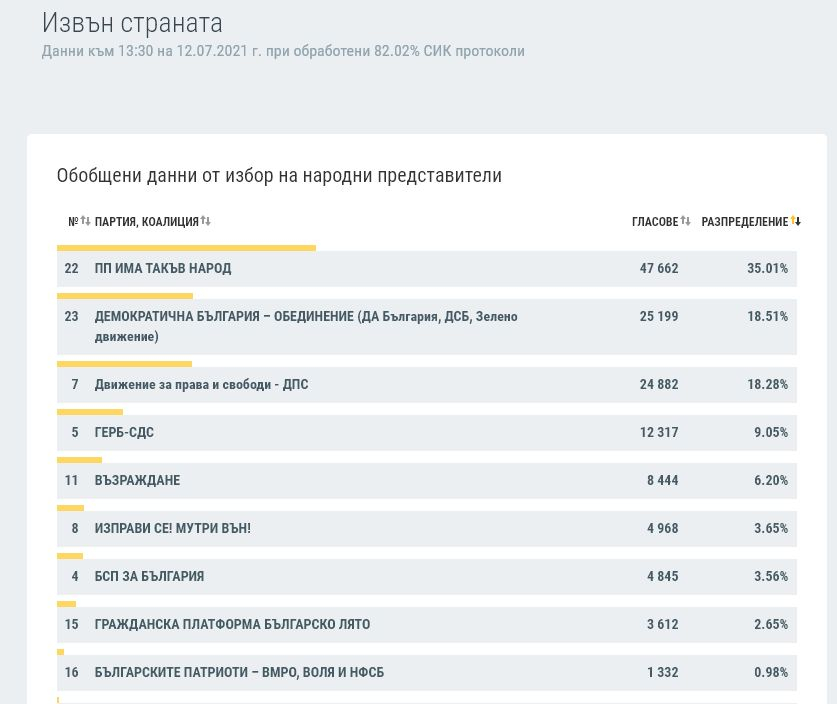Sort by ГЛАСОВЕ arrows icon
Screen dimensions: 837x704
coord(685,220)
